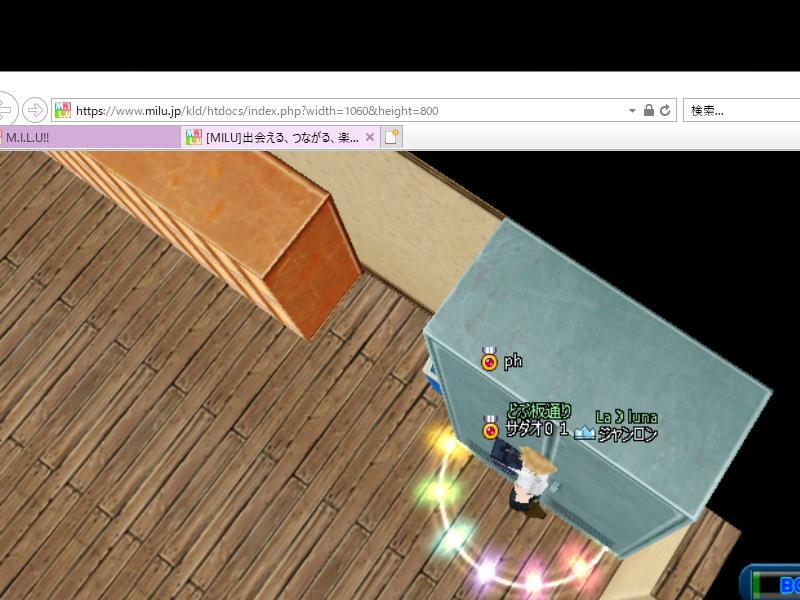Close the [MILU] tab with X

[x=370, y=137]
